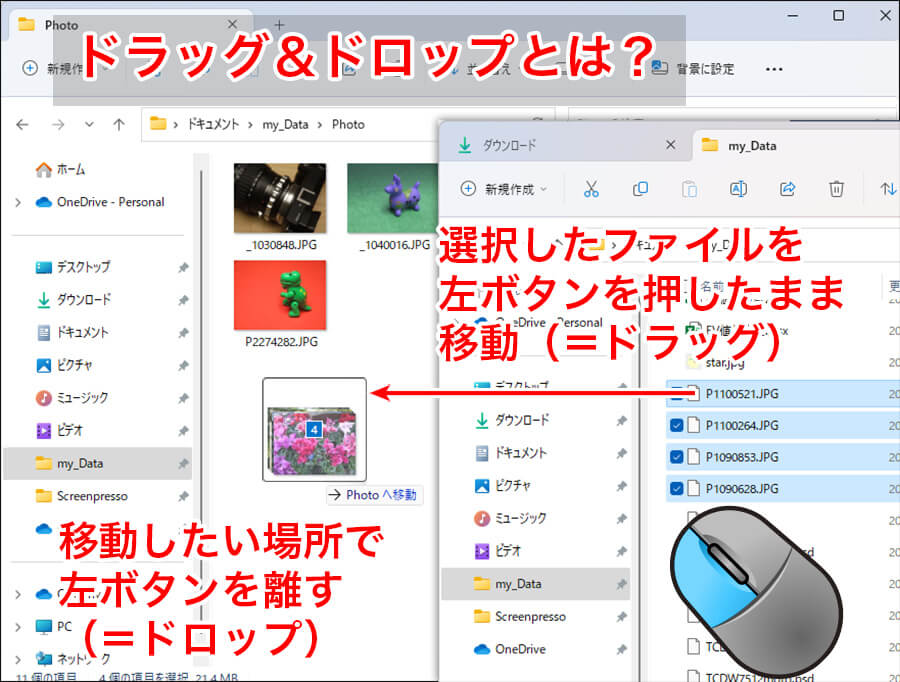Click the Cut scissors icon in my_Data window
This screenshot has height=682, width=900.
click(591, 189)
